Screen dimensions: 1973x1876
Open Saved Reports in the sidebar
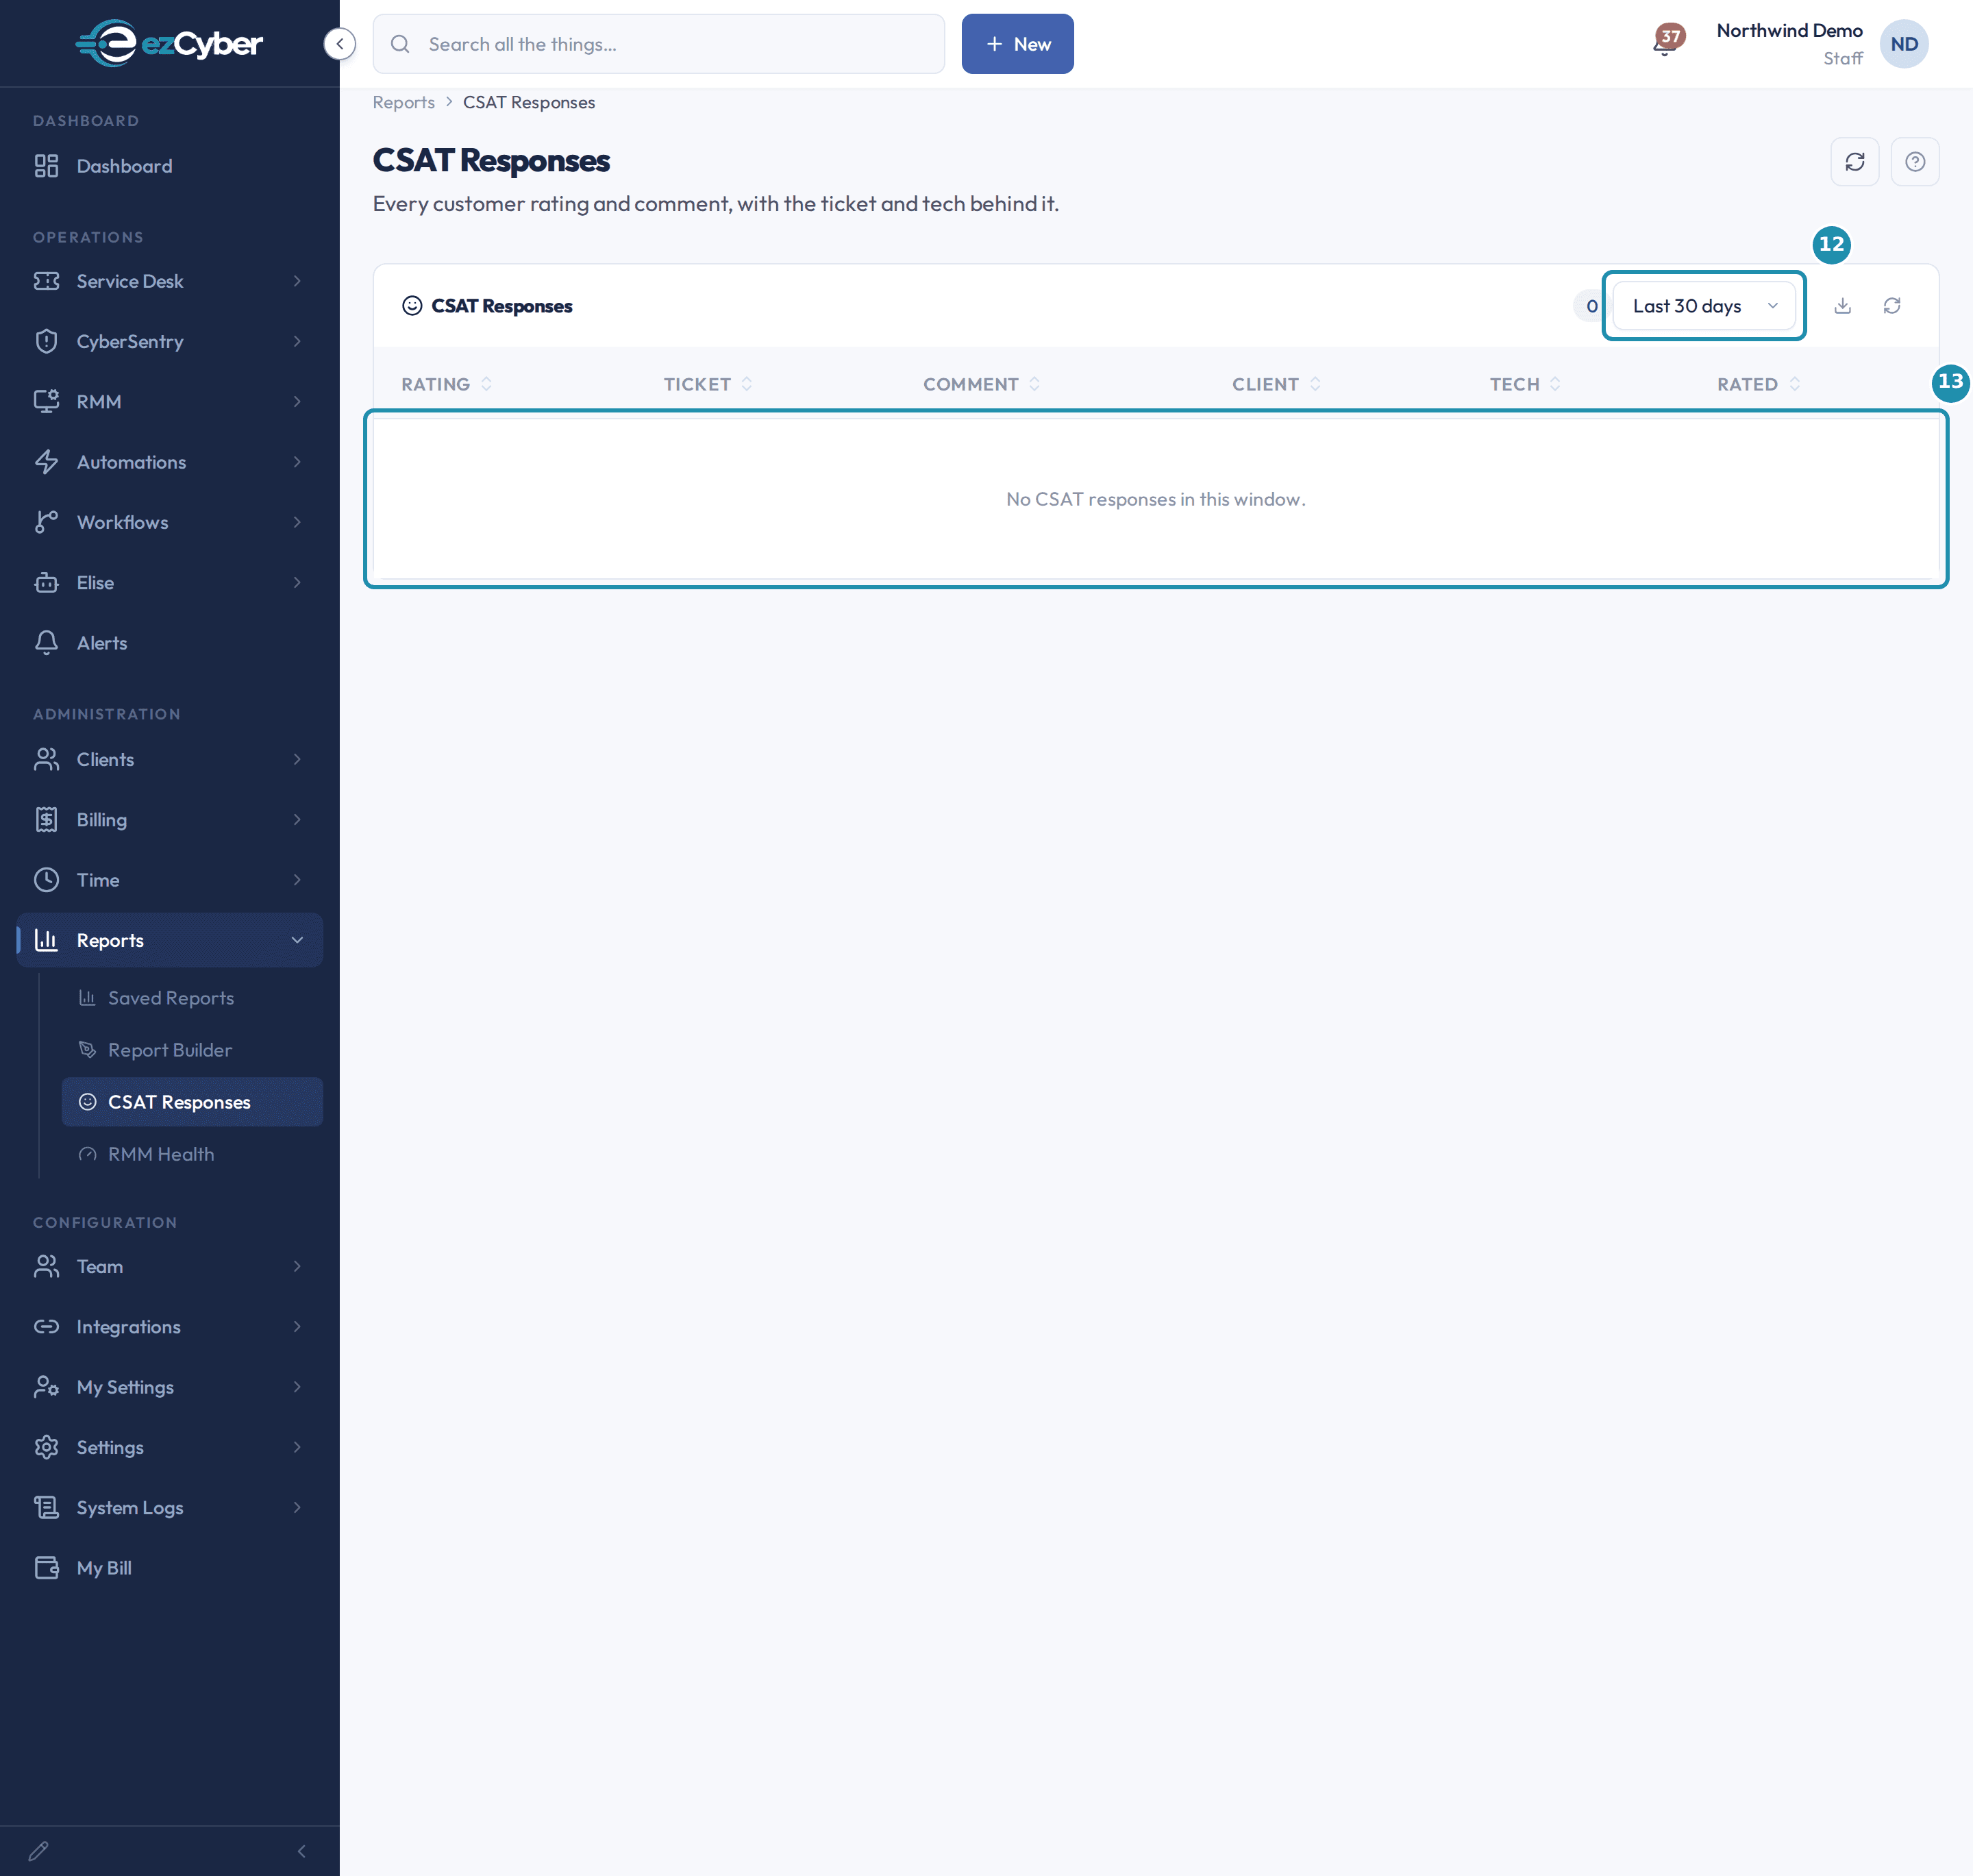[x=192, y=998]
